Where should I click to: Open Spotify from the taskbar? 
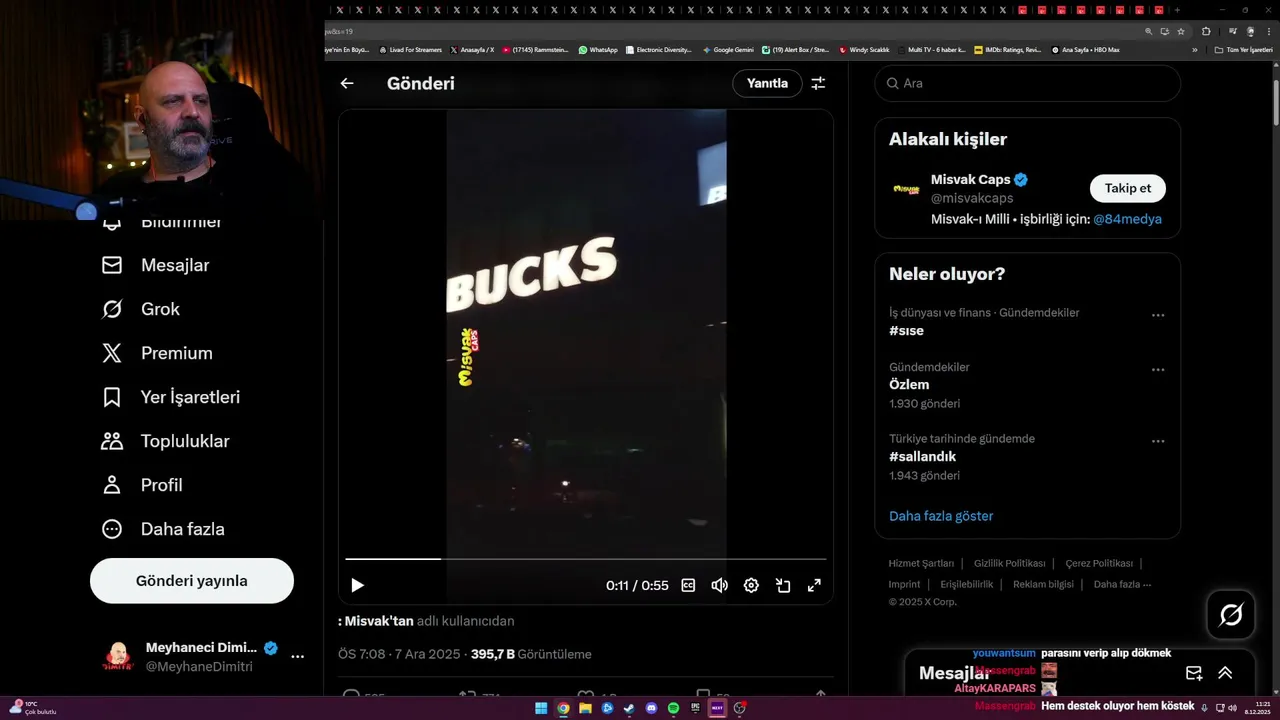[x=673, y=708]
